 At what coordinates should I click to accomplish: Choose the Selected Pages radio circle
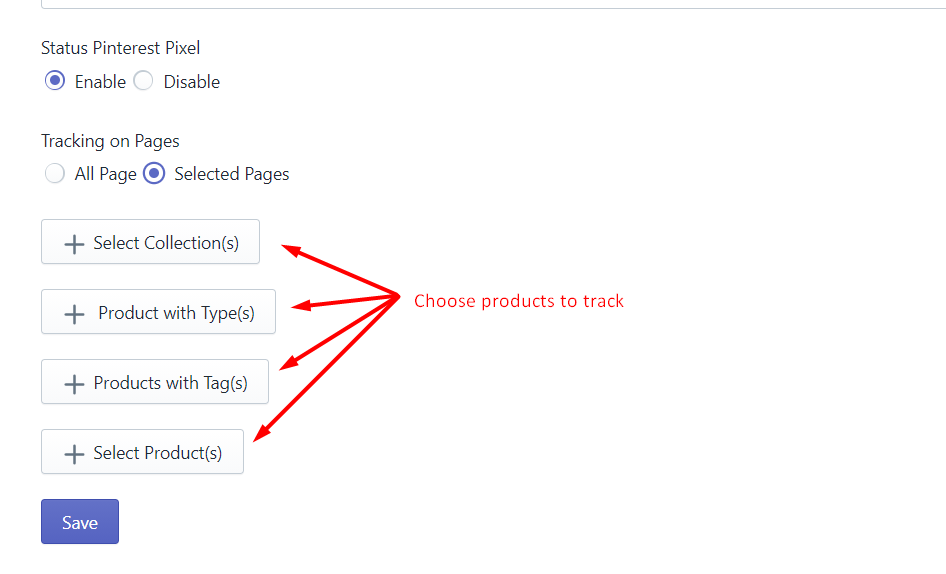click(154, 174)
